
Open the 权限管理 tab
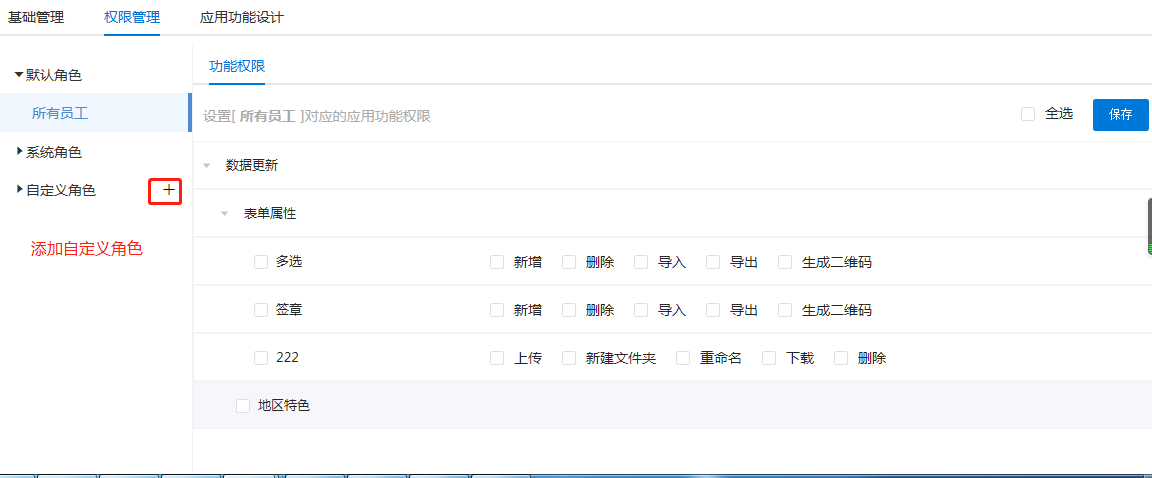coord(132,18)
